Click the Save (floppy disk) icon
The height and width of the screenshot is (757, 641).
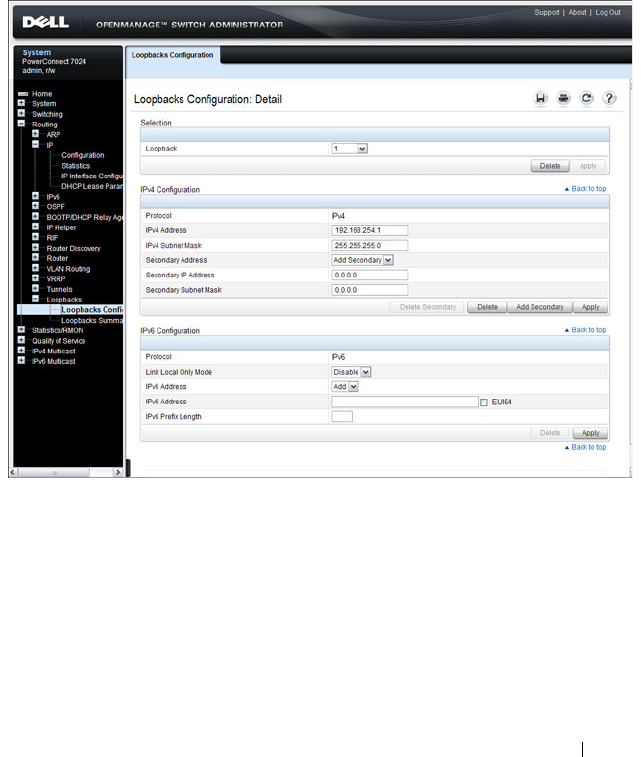[541, 98]
